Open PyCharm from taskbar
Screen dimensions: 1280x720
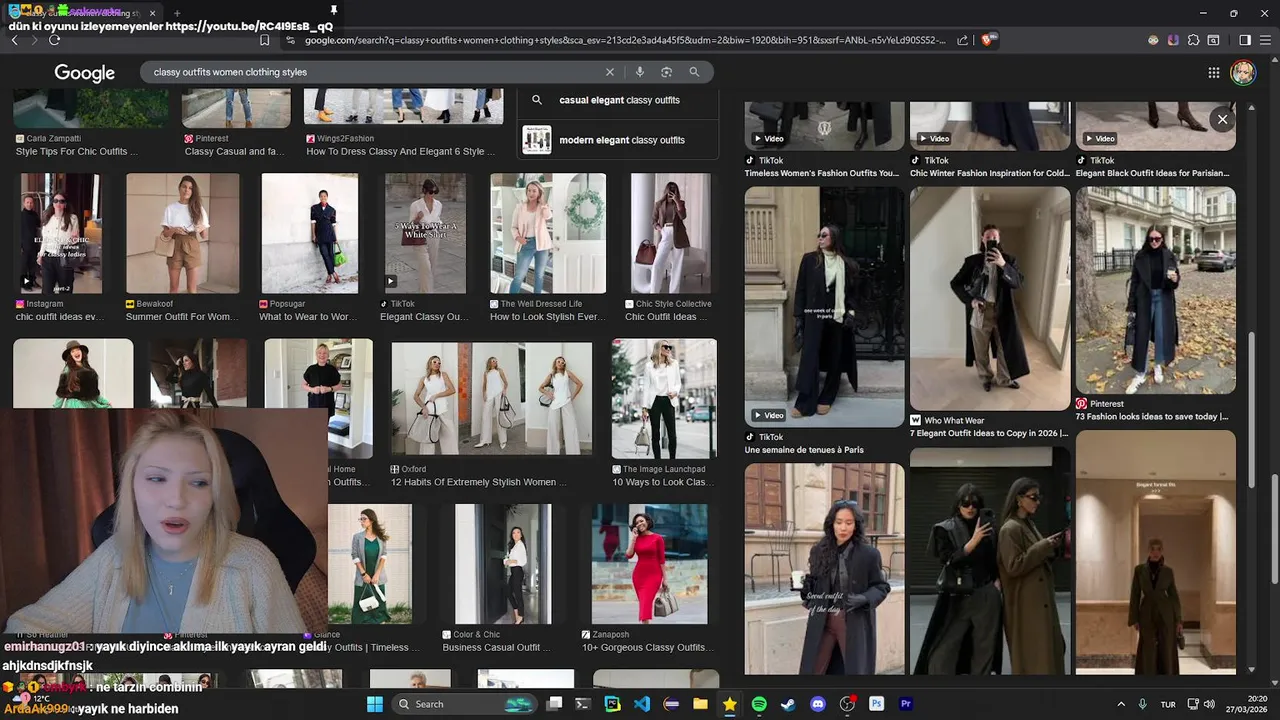tap(613, 704)
